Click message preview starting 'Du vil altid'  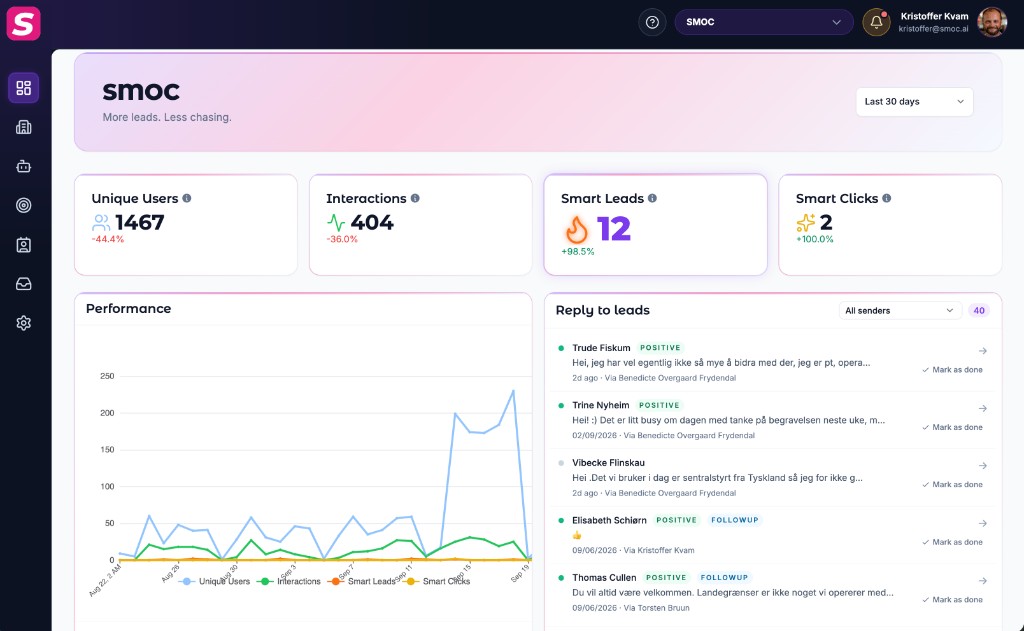(x=733, y=592)
